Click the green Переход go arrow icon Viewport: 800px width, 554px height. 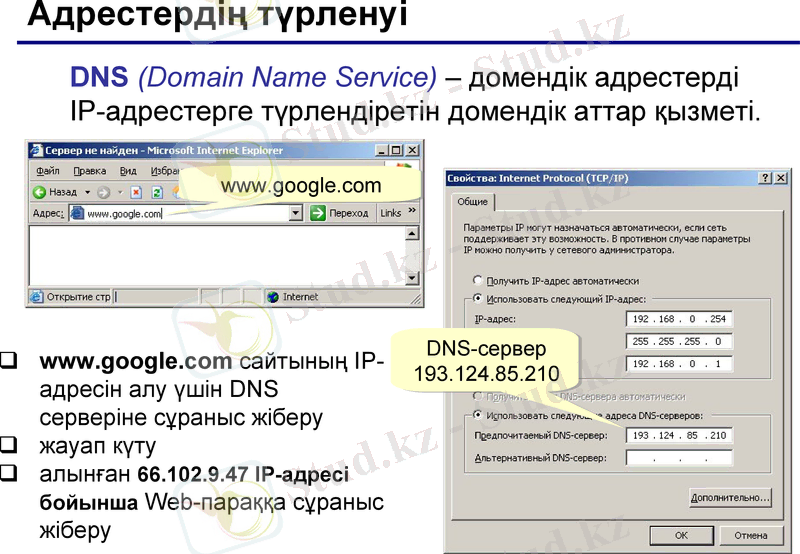pyautogui.click(x=317, y=213)
